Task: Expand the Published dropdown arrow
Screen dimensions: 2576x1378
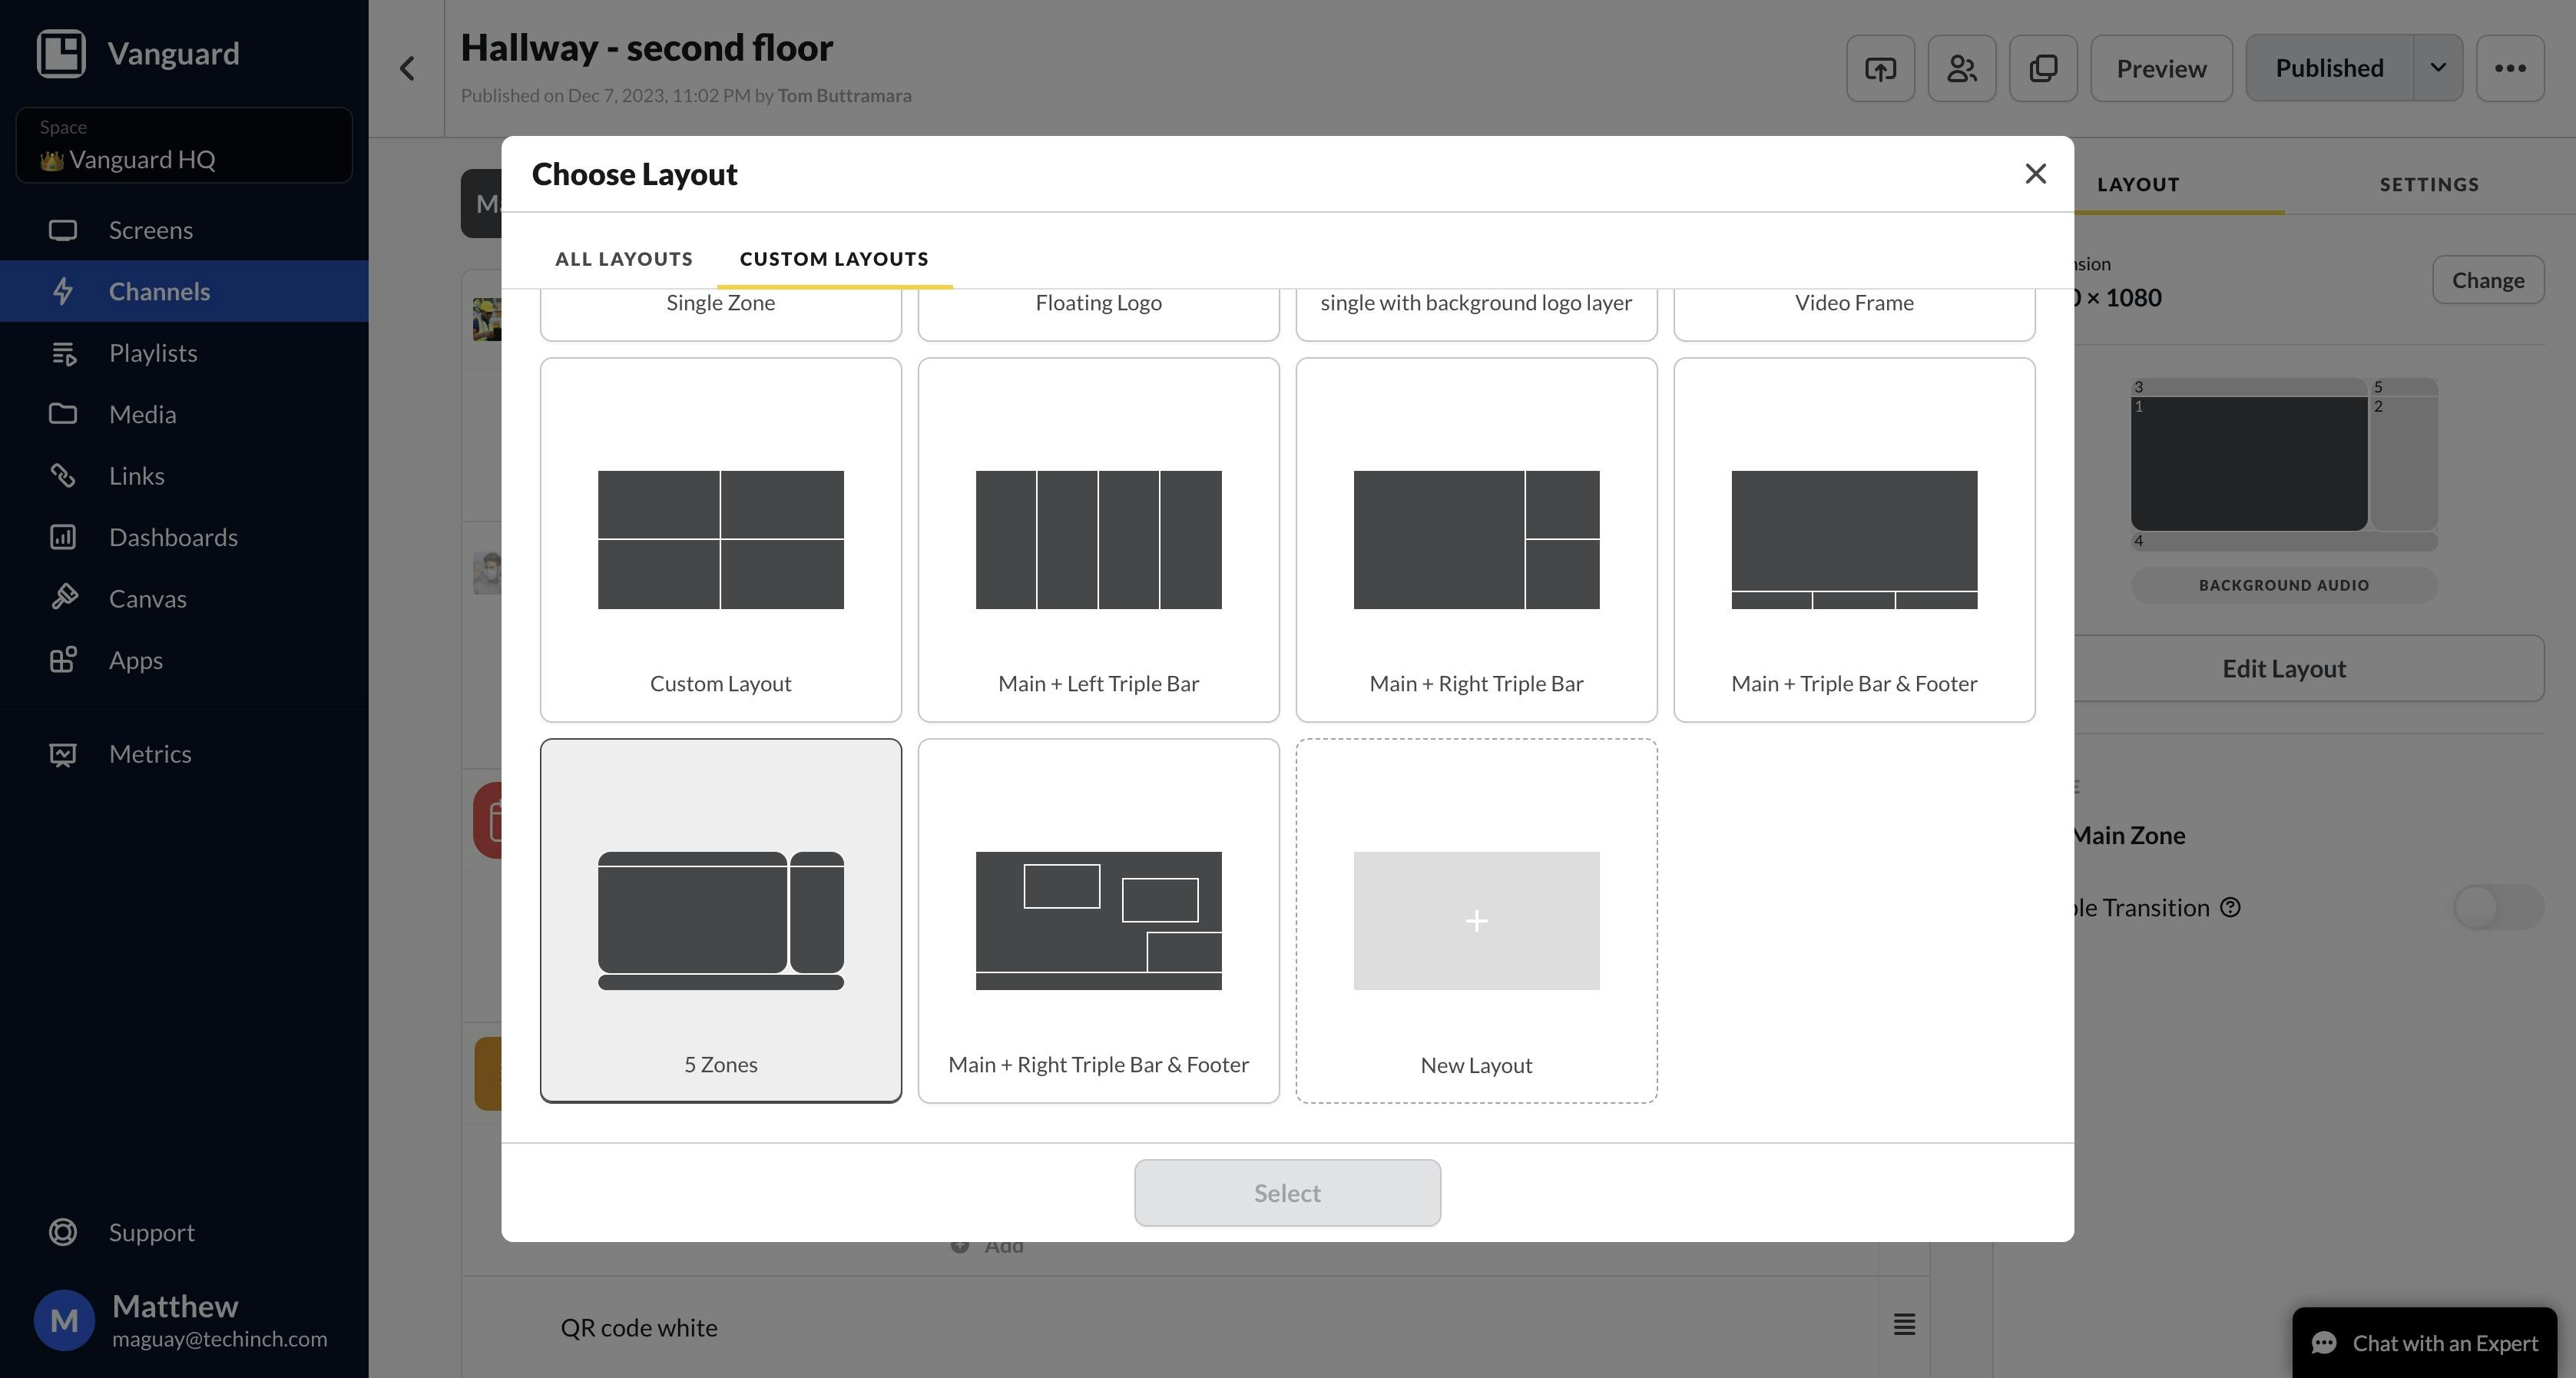Action: 2437,68
